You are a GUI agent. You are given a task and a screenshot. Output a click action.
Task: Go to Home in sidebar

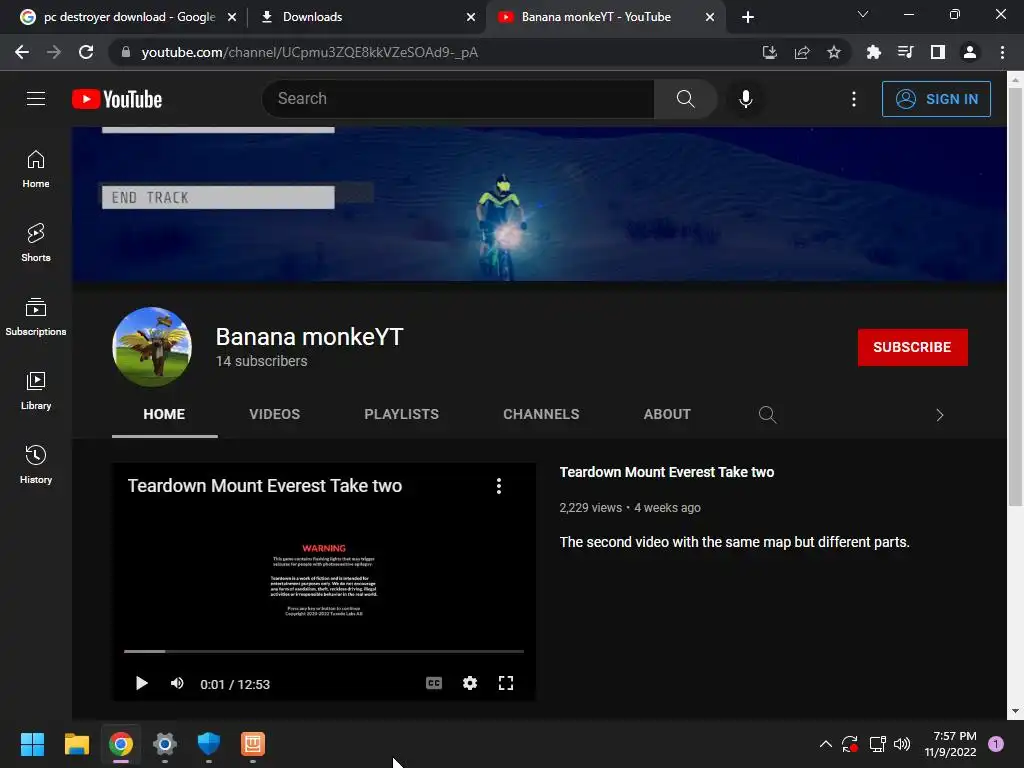(36, 169)
